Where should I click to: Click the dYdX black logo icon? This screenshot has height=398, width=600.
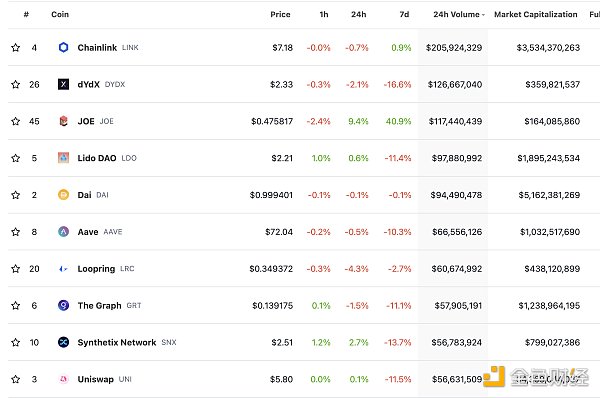click(x=64, y=84)
